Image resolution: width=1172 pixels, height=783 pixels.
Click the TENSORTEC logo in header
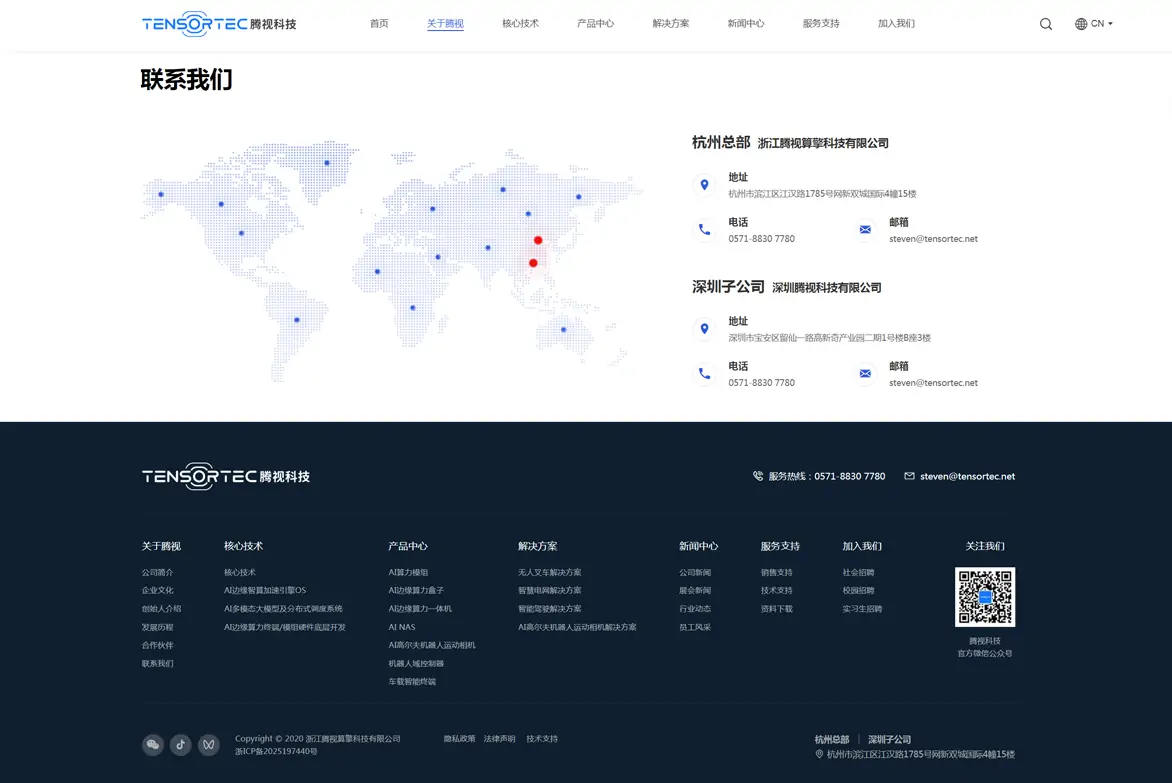pyautogui.click(x=218, y=24)
